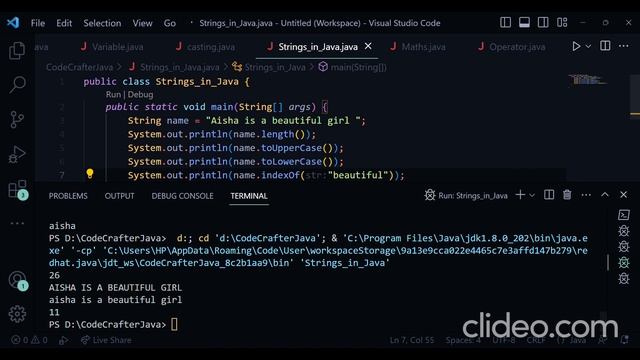Click the editor minimap

588,80
